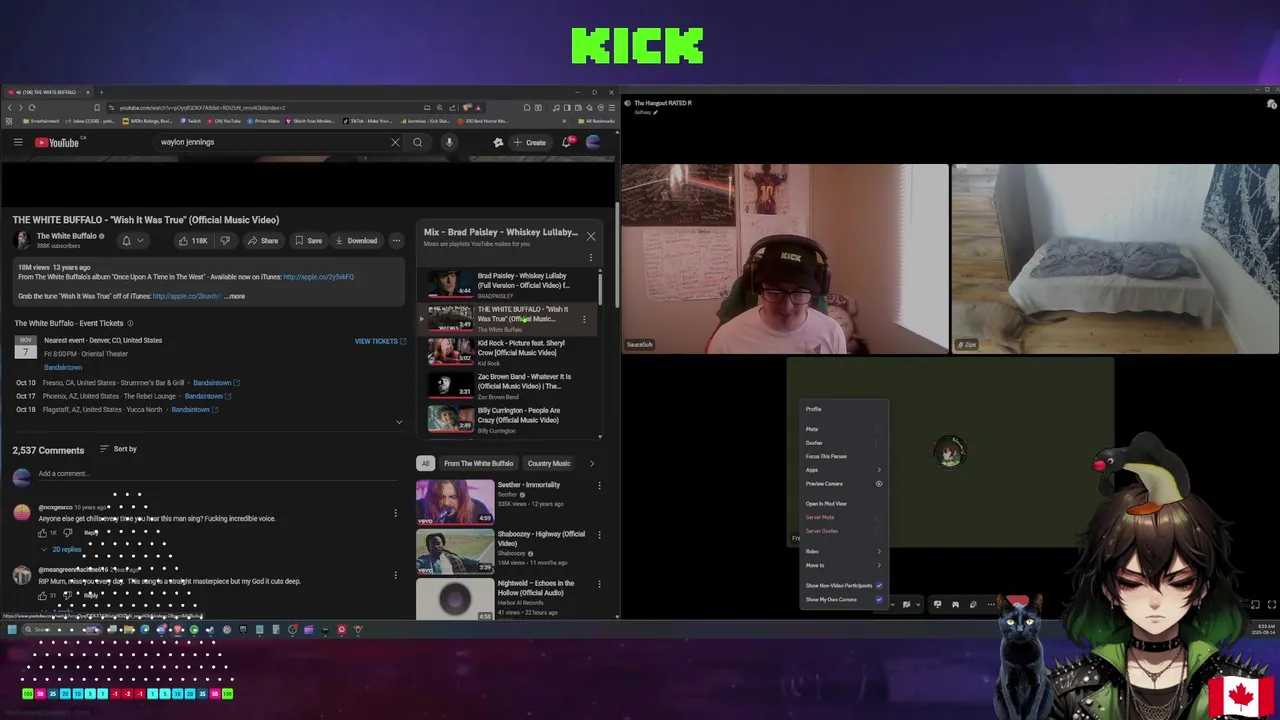Show more filter chips with the arrow
This screenshot has height=720, width=1280.
(x=591, y=463)
